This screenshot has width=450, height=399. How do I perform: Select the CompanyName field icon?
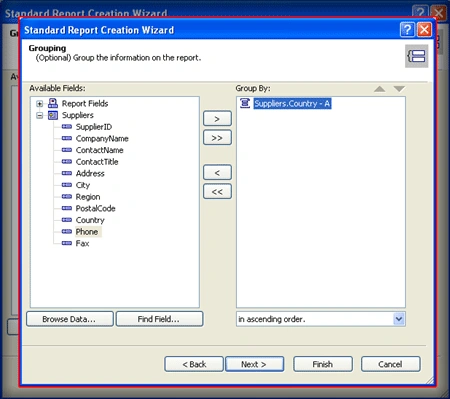[67, 138]
